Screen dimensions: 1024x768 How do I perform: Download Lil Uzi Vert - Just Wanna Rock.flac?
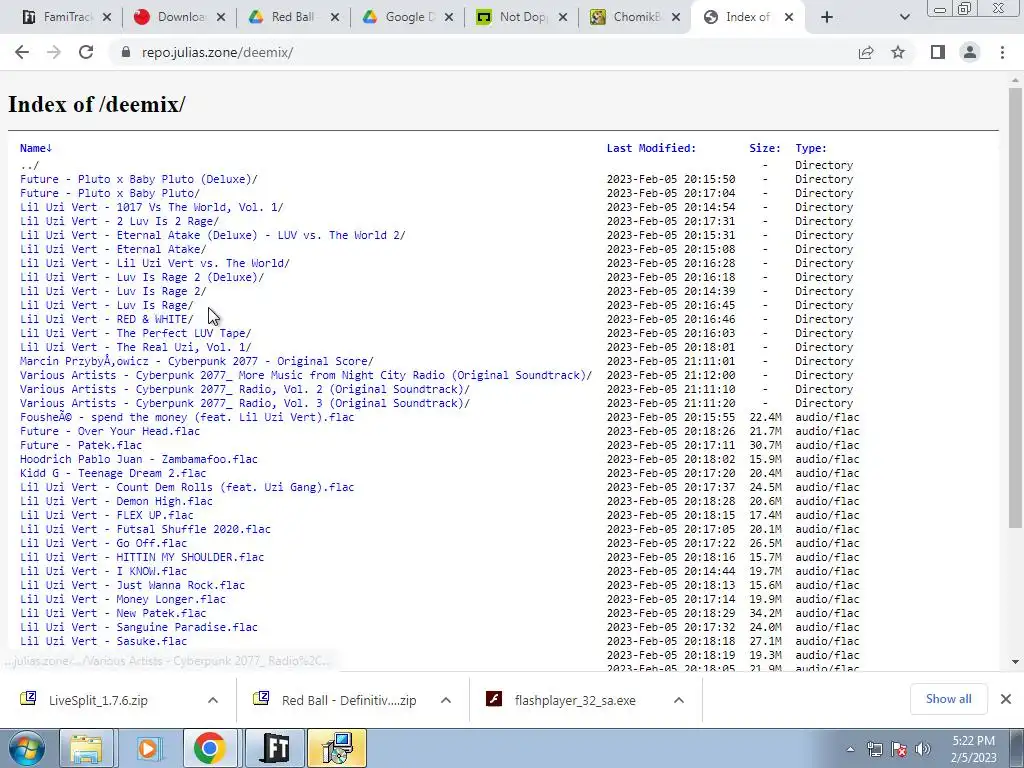(133, 585)
